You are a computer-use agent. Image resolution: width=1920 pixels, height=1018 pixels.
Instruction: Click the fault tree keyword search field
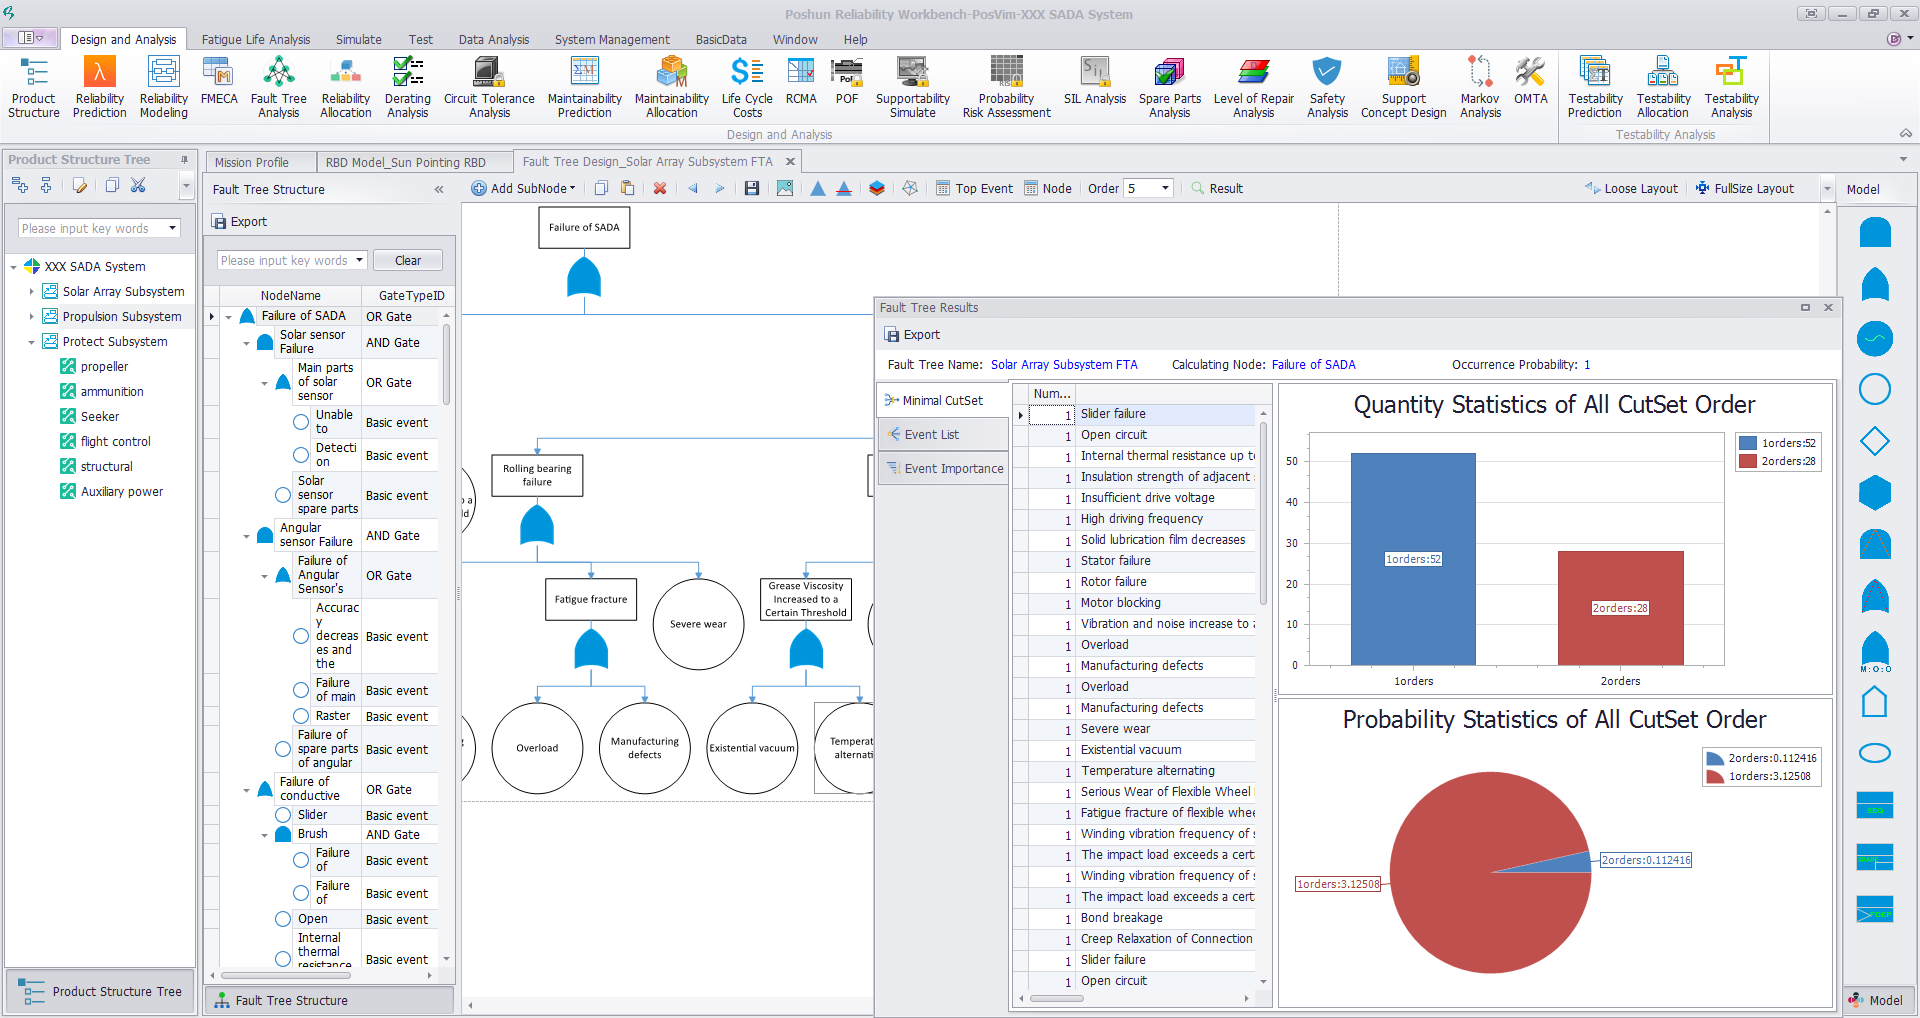[x=284, y=261]
